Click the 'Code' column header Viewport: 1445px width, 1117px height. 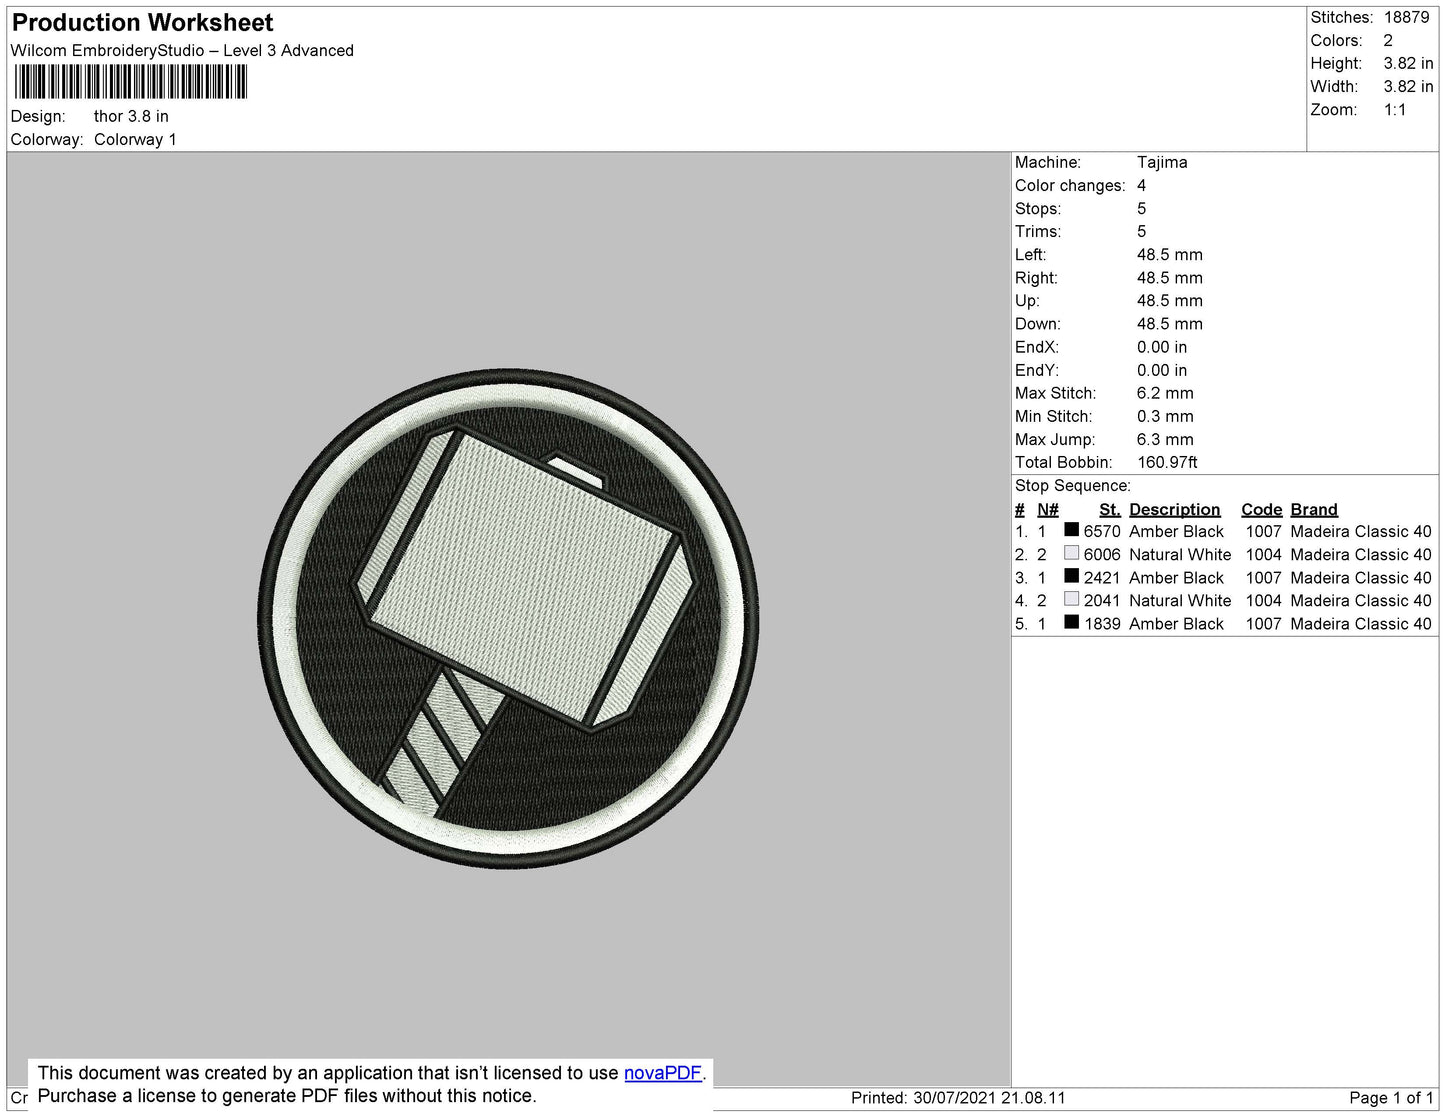click(1262, 509)
